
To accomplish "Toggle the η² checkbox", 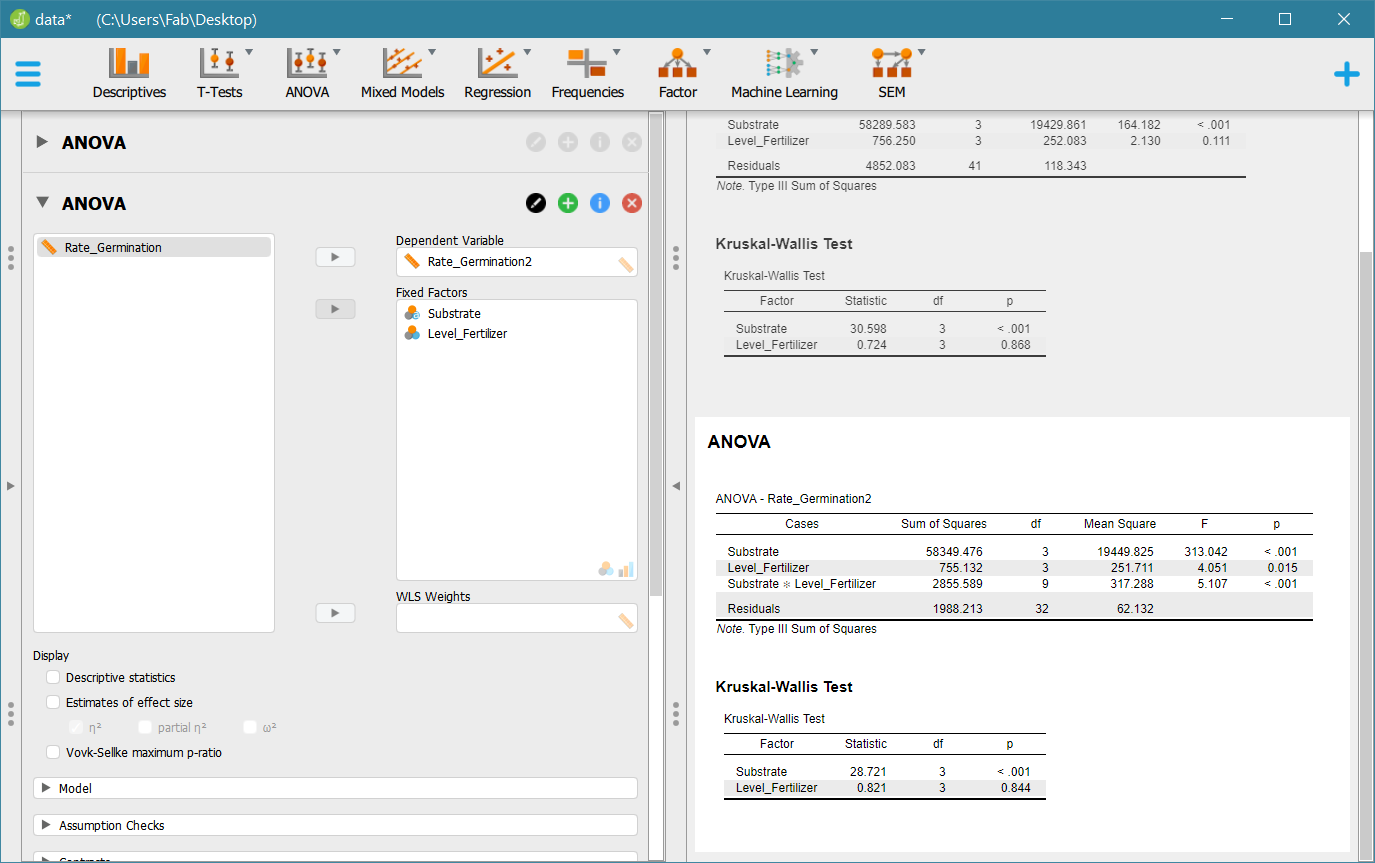I will [x=75, y=728].
